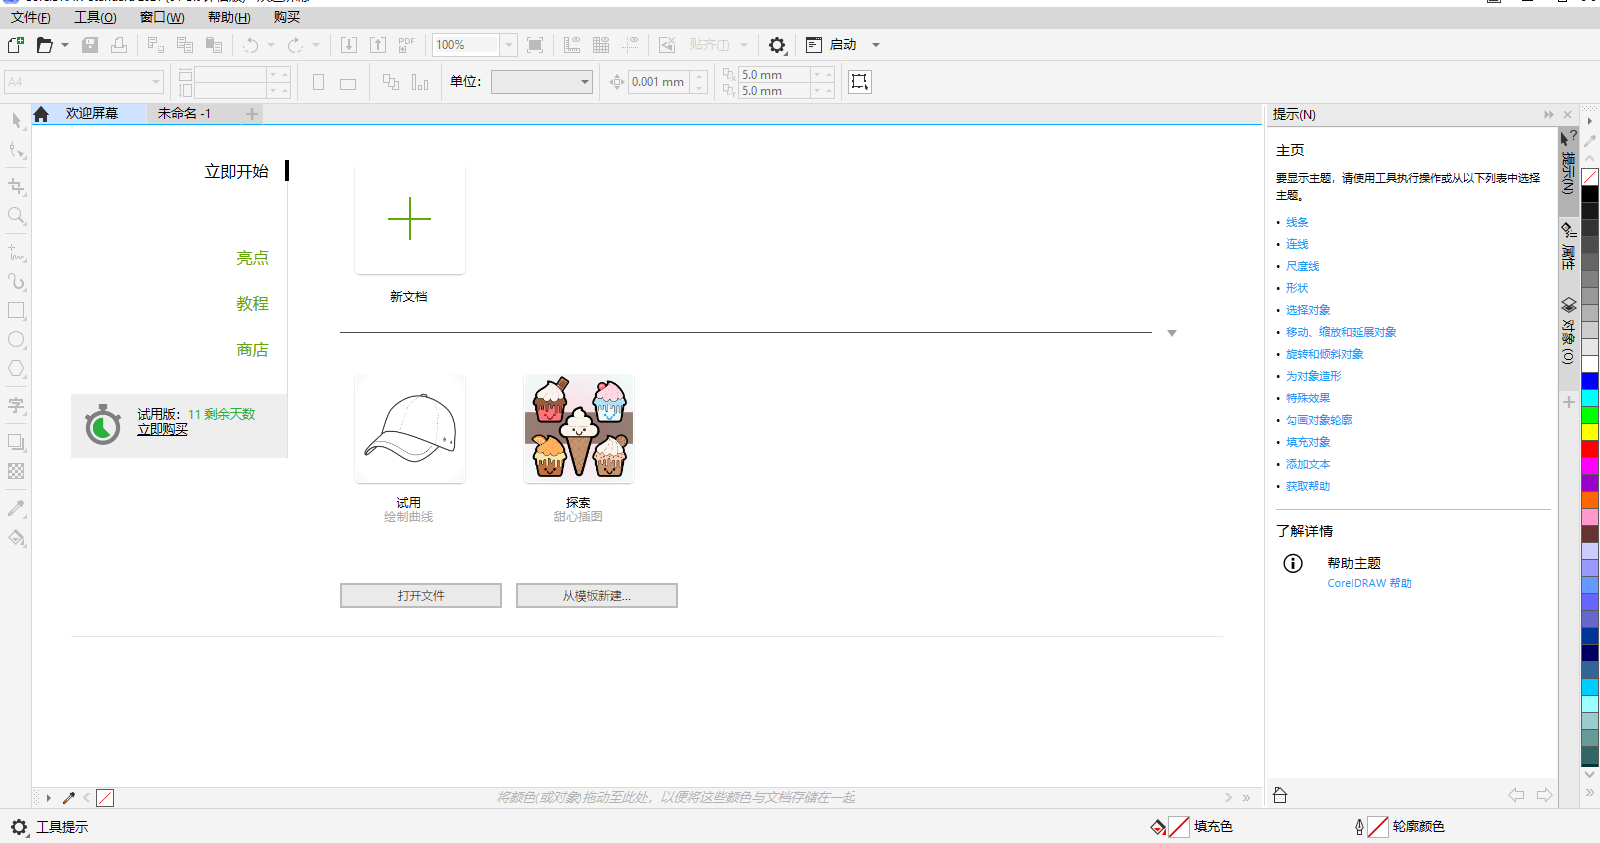Screen dimensions: 1600x843
Task: Toggle landscape page orientation
Action: click(348, 83)
